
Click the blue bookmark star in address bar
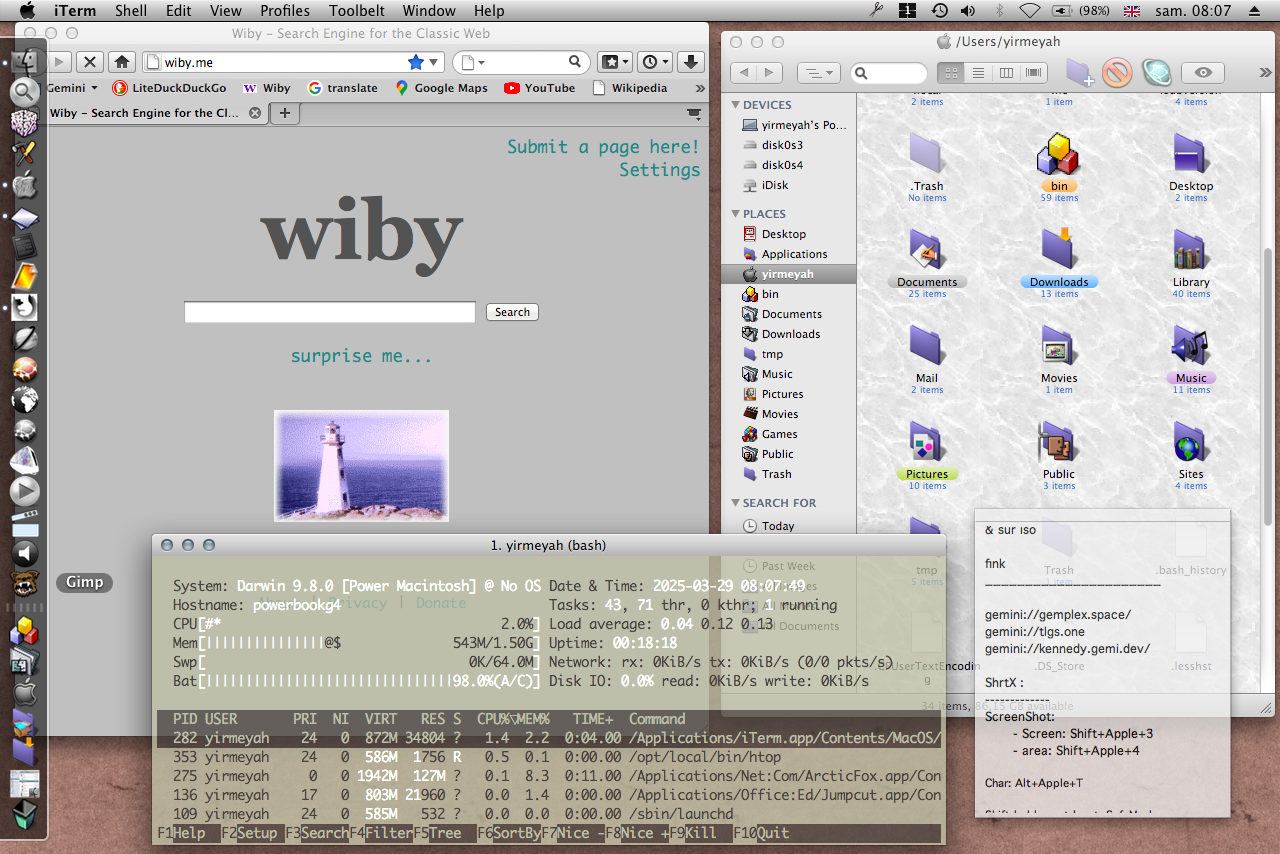click(416, 62)
